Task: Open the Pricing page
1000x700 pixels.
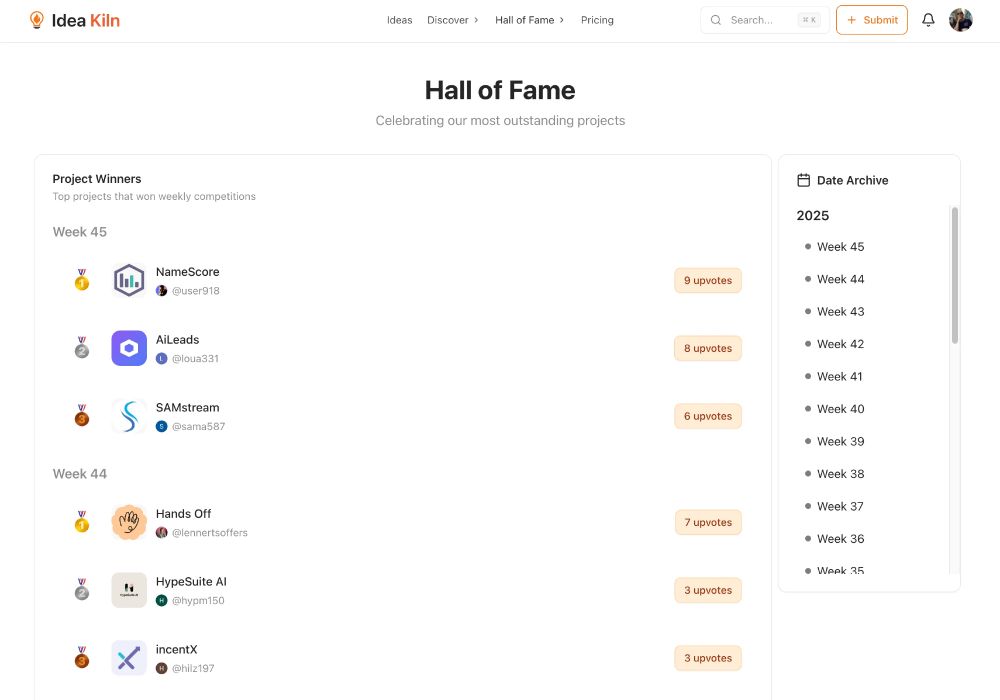Action: pyautogui.click(x=597, y=20)
